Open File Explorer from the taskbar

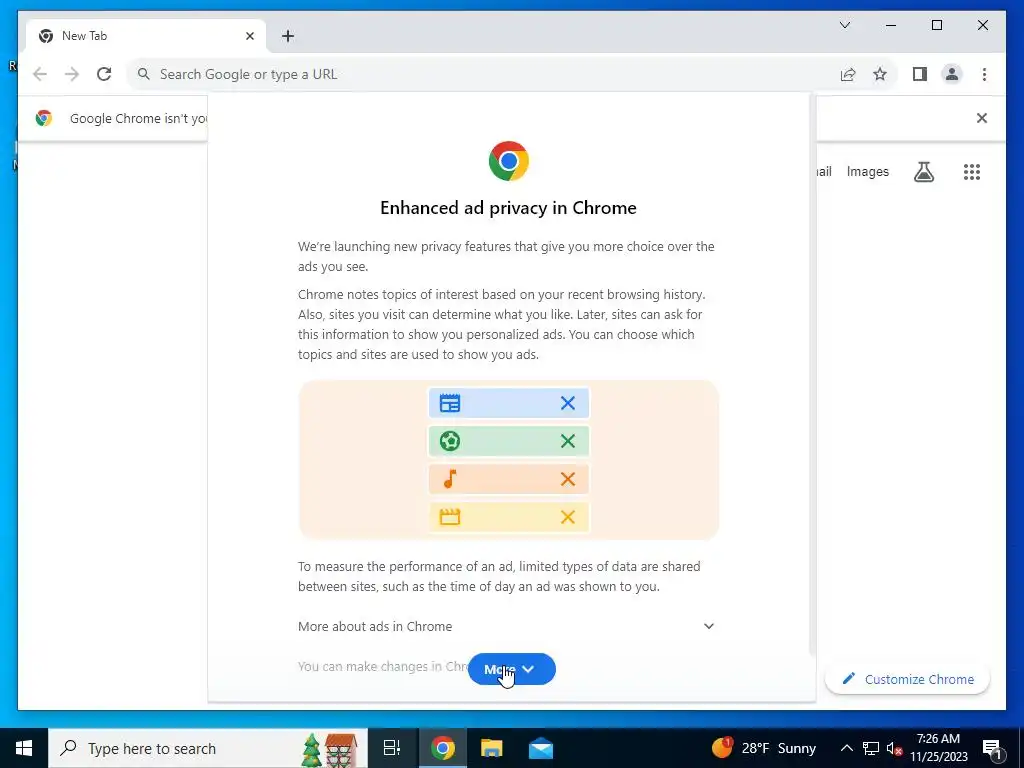(x=491, y=748)
